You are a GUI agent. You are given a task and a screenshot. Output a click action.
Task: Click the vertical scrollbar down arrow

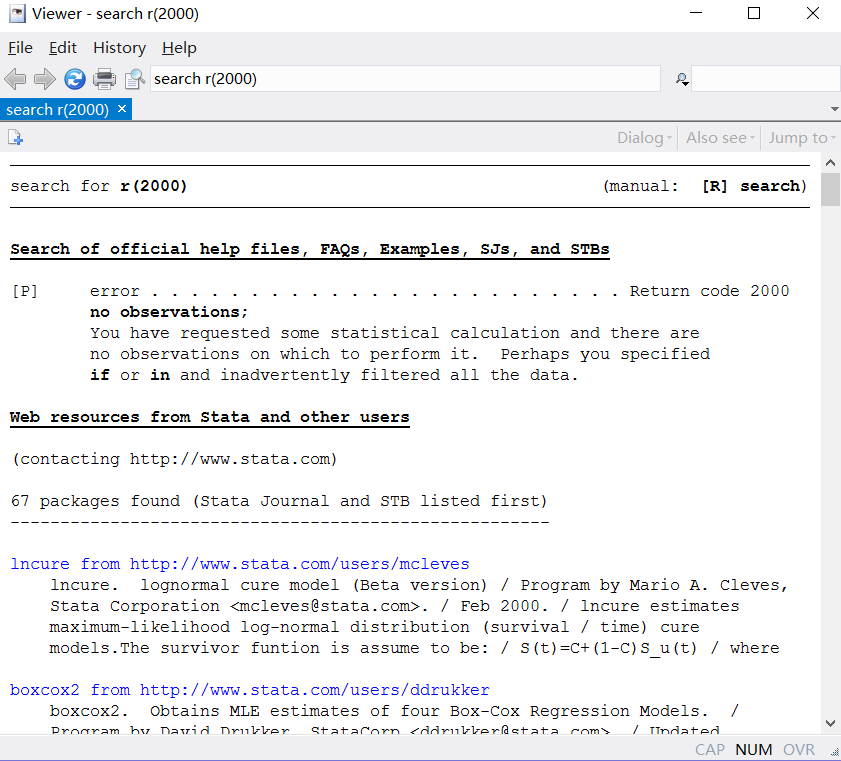pyautogui.click(x=830, y=723)
